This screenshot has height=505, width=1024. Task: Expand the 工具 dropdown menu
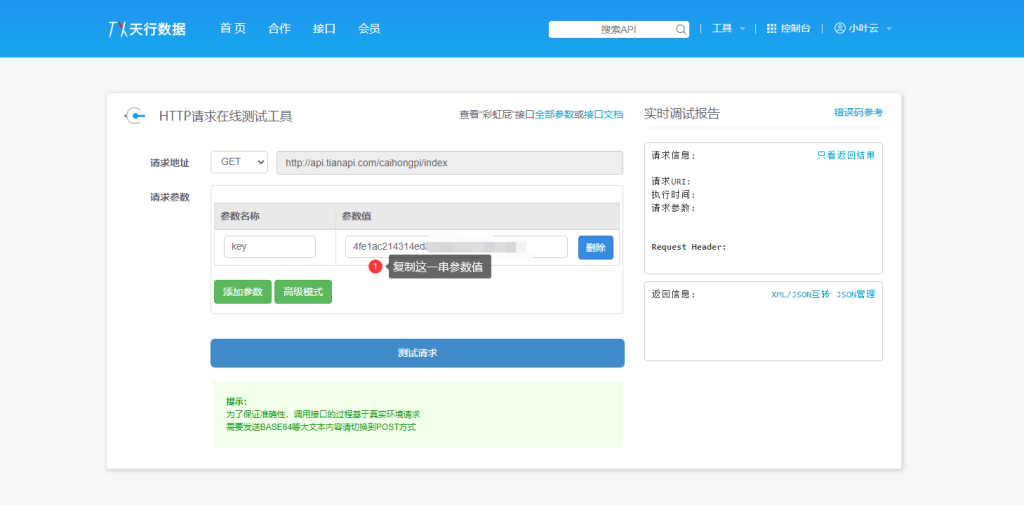(x=727, y=29)
